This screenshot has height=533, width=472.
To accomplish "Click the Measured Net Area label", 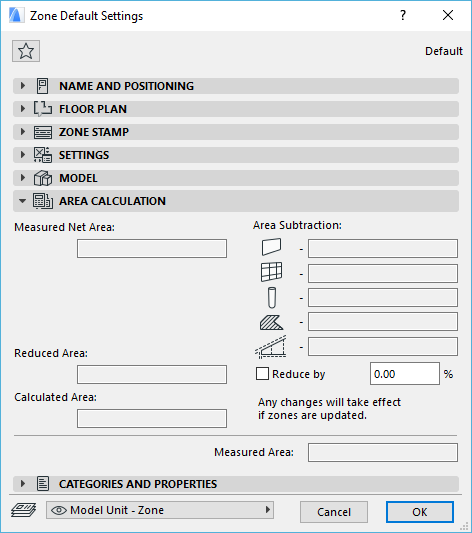I will 65,227.
